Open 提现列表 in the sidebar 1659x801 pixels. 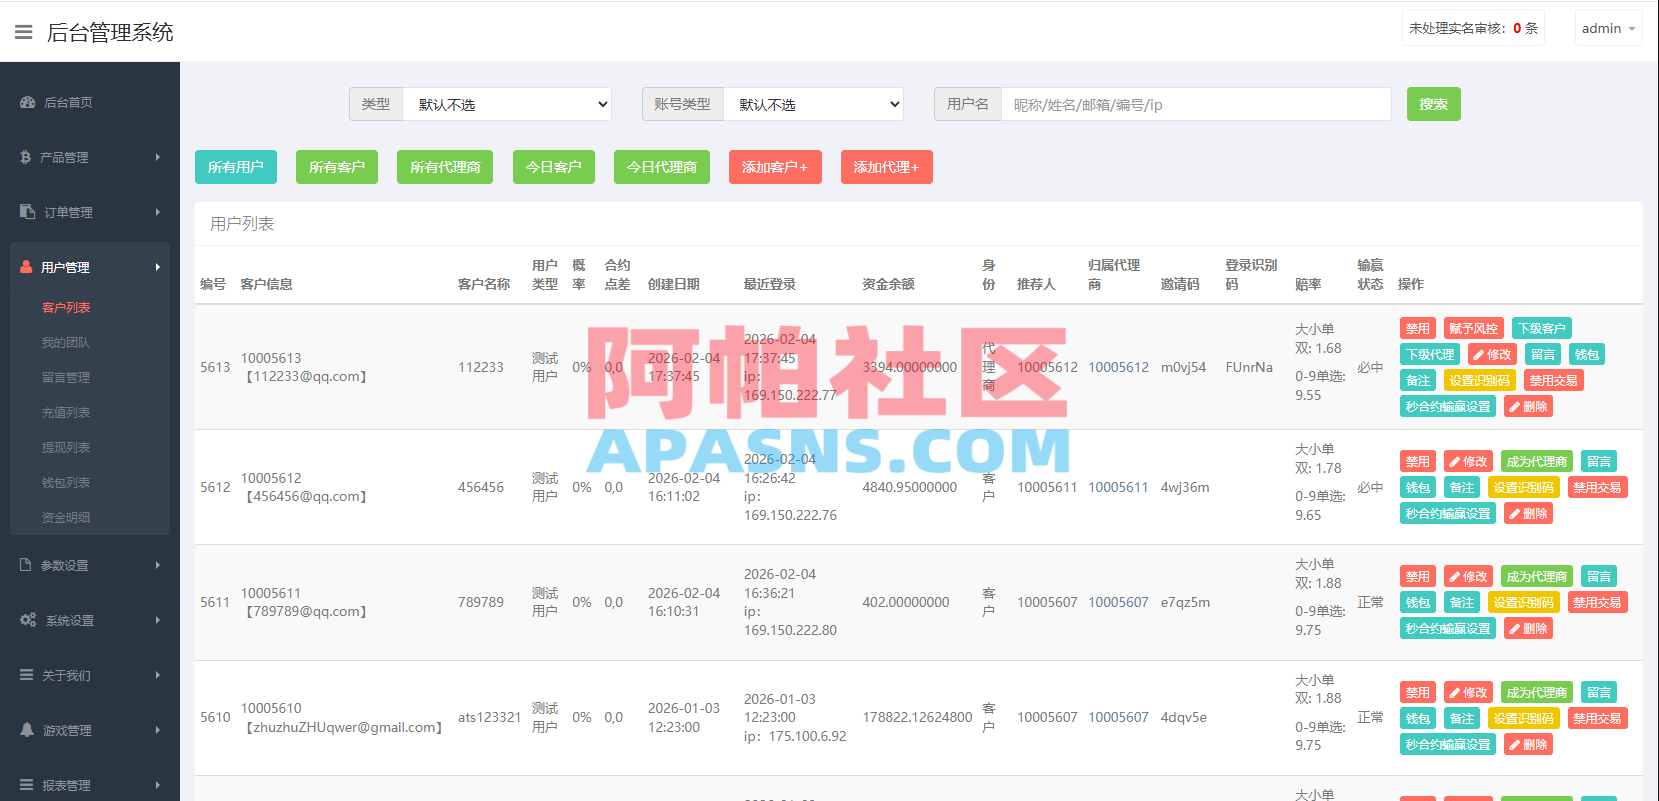(x=66, y=448)
